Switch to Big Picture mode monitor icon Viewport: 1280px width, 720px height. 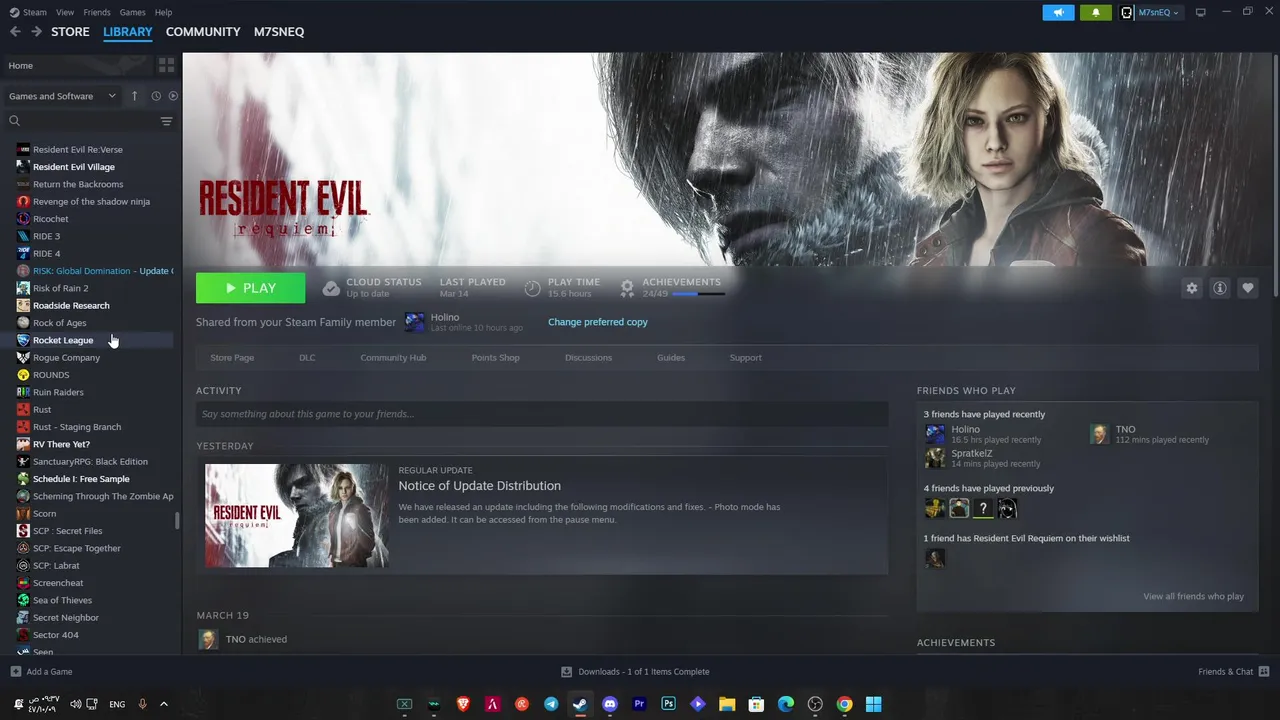(x=1201, y=12)
